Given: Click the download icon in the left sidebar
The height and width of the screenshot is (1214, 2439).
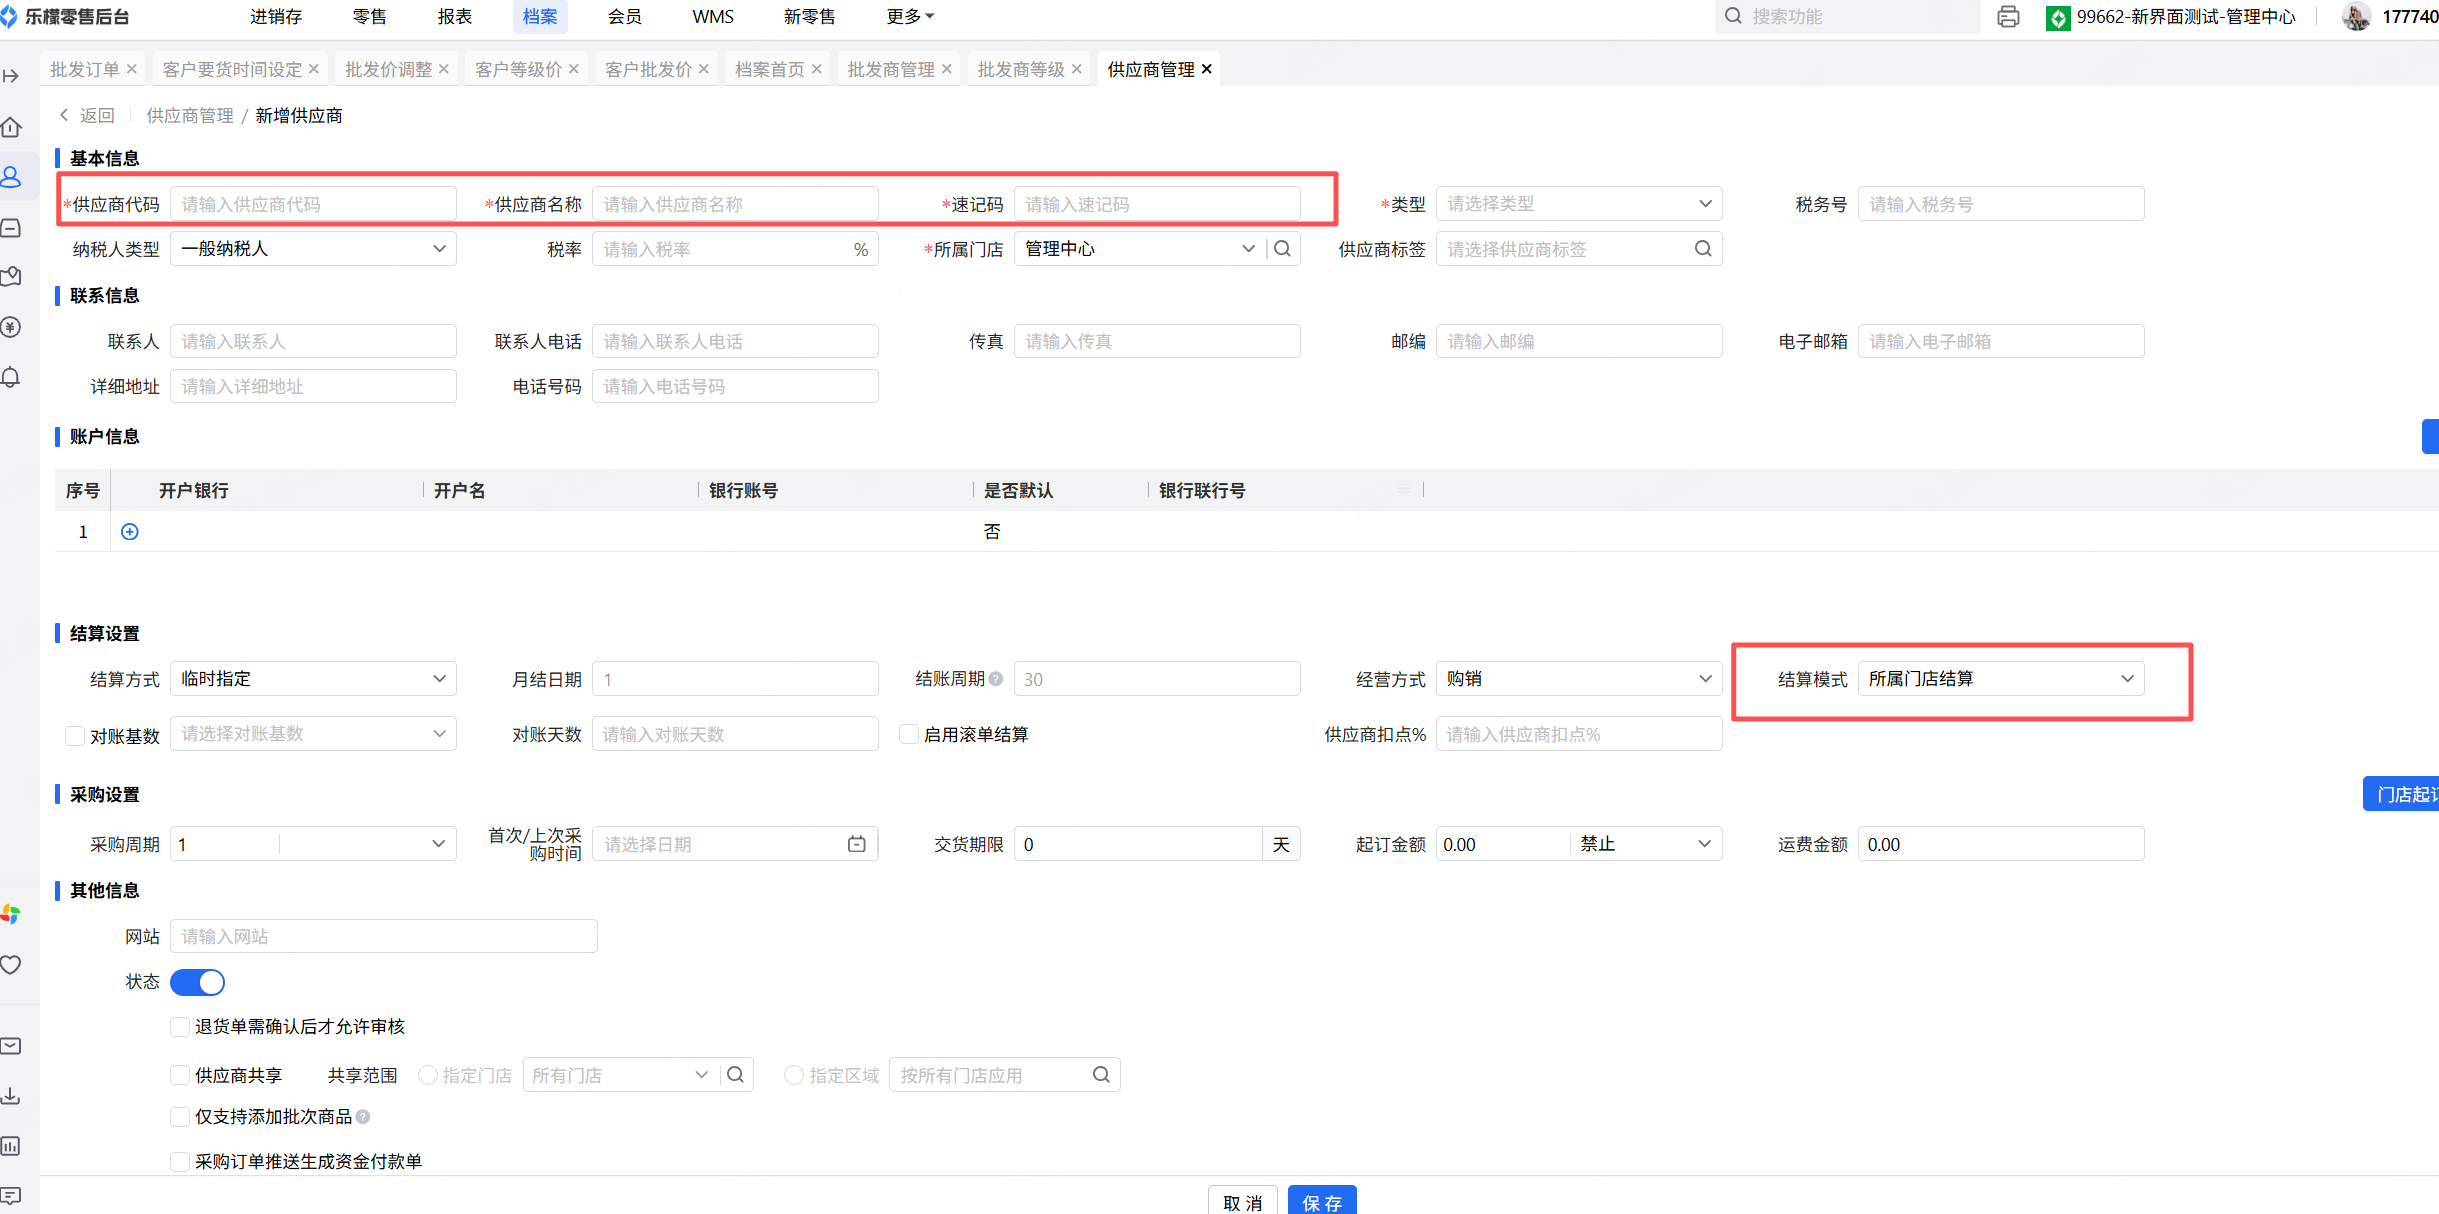Looking at the screenshot, I should click(12, 1096).
